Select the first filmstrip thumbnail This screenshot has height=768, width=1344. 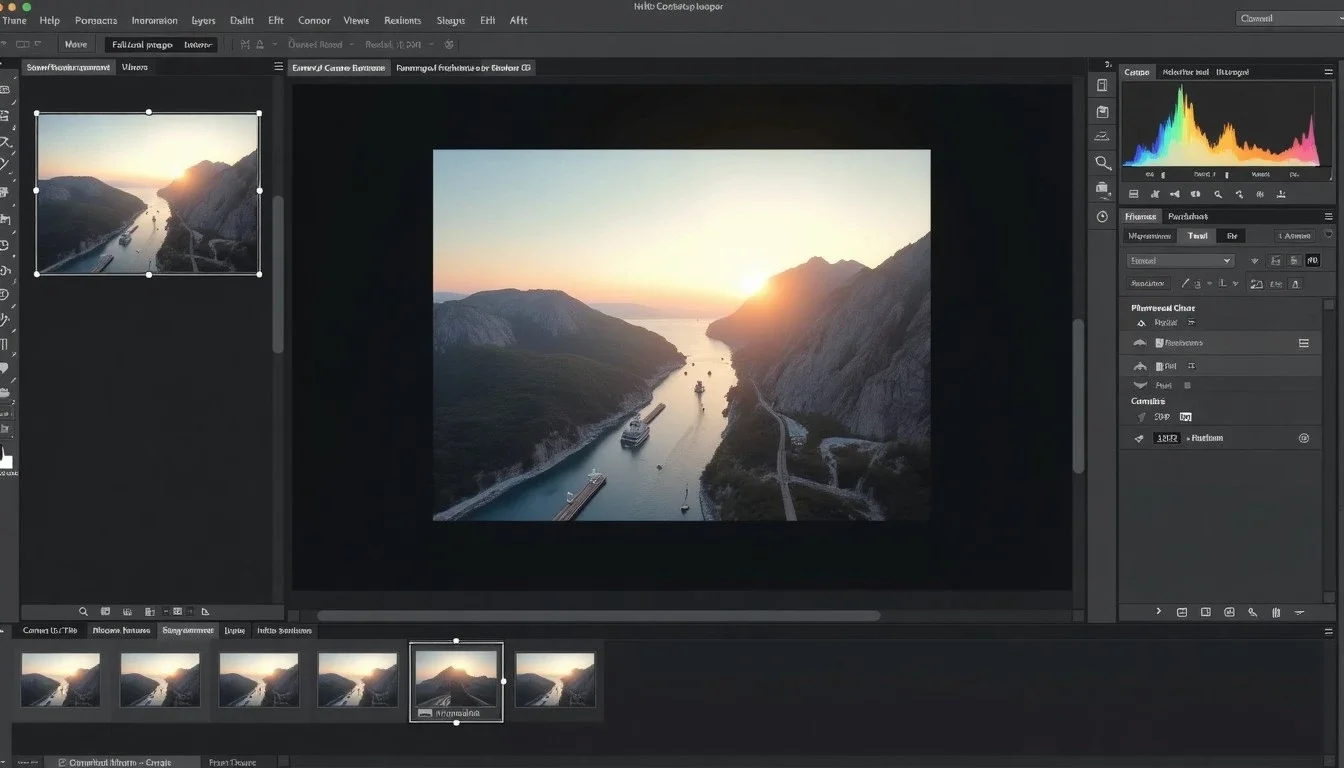click(x=60, y=680)
